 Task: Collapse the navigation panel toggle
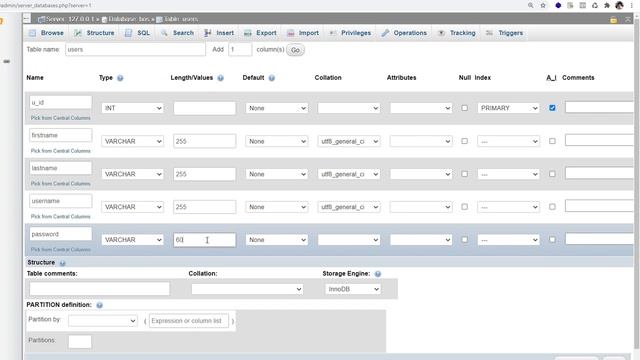pyautogui.click(x=27, y=19)
